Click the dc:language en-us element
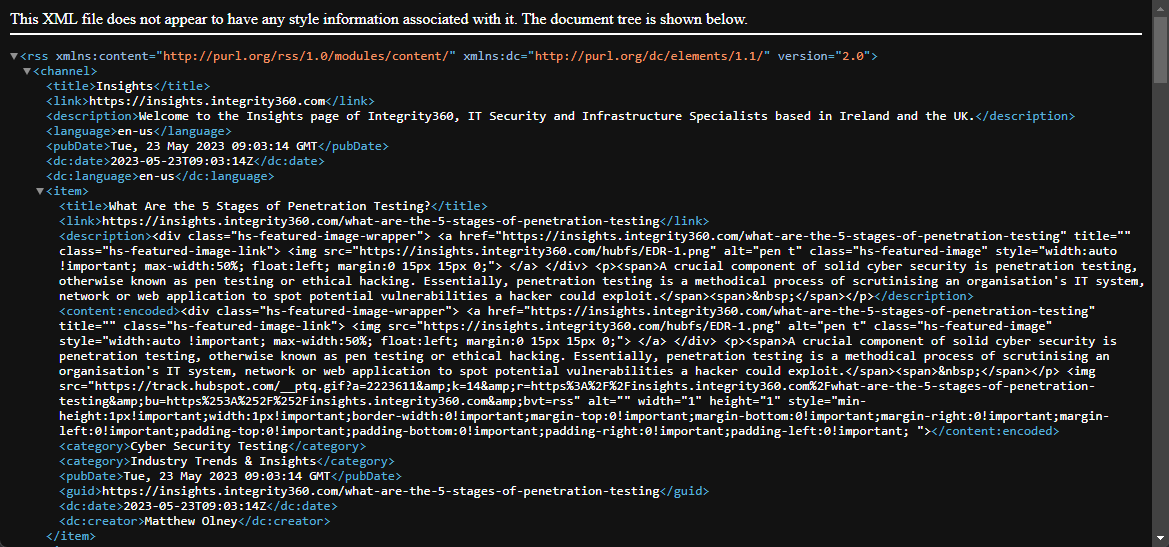This screenshot has height=547, width=1169. (x=143, y=176)
